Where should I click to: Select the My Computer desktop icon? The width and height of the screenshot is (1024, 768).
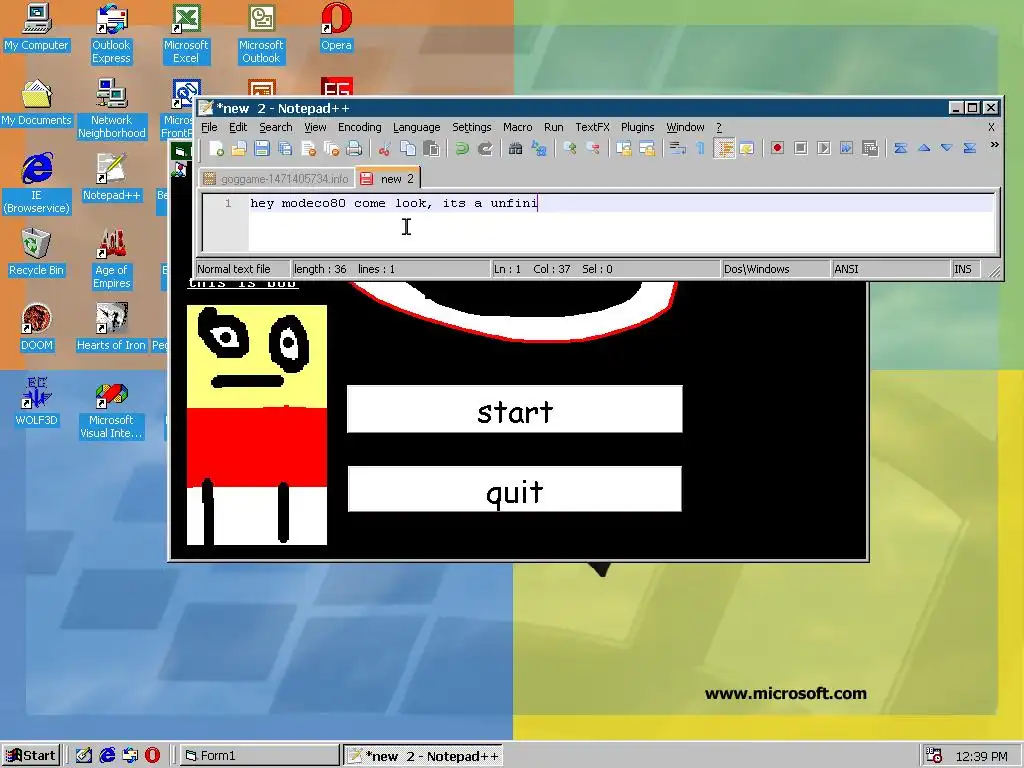point(36,27)
